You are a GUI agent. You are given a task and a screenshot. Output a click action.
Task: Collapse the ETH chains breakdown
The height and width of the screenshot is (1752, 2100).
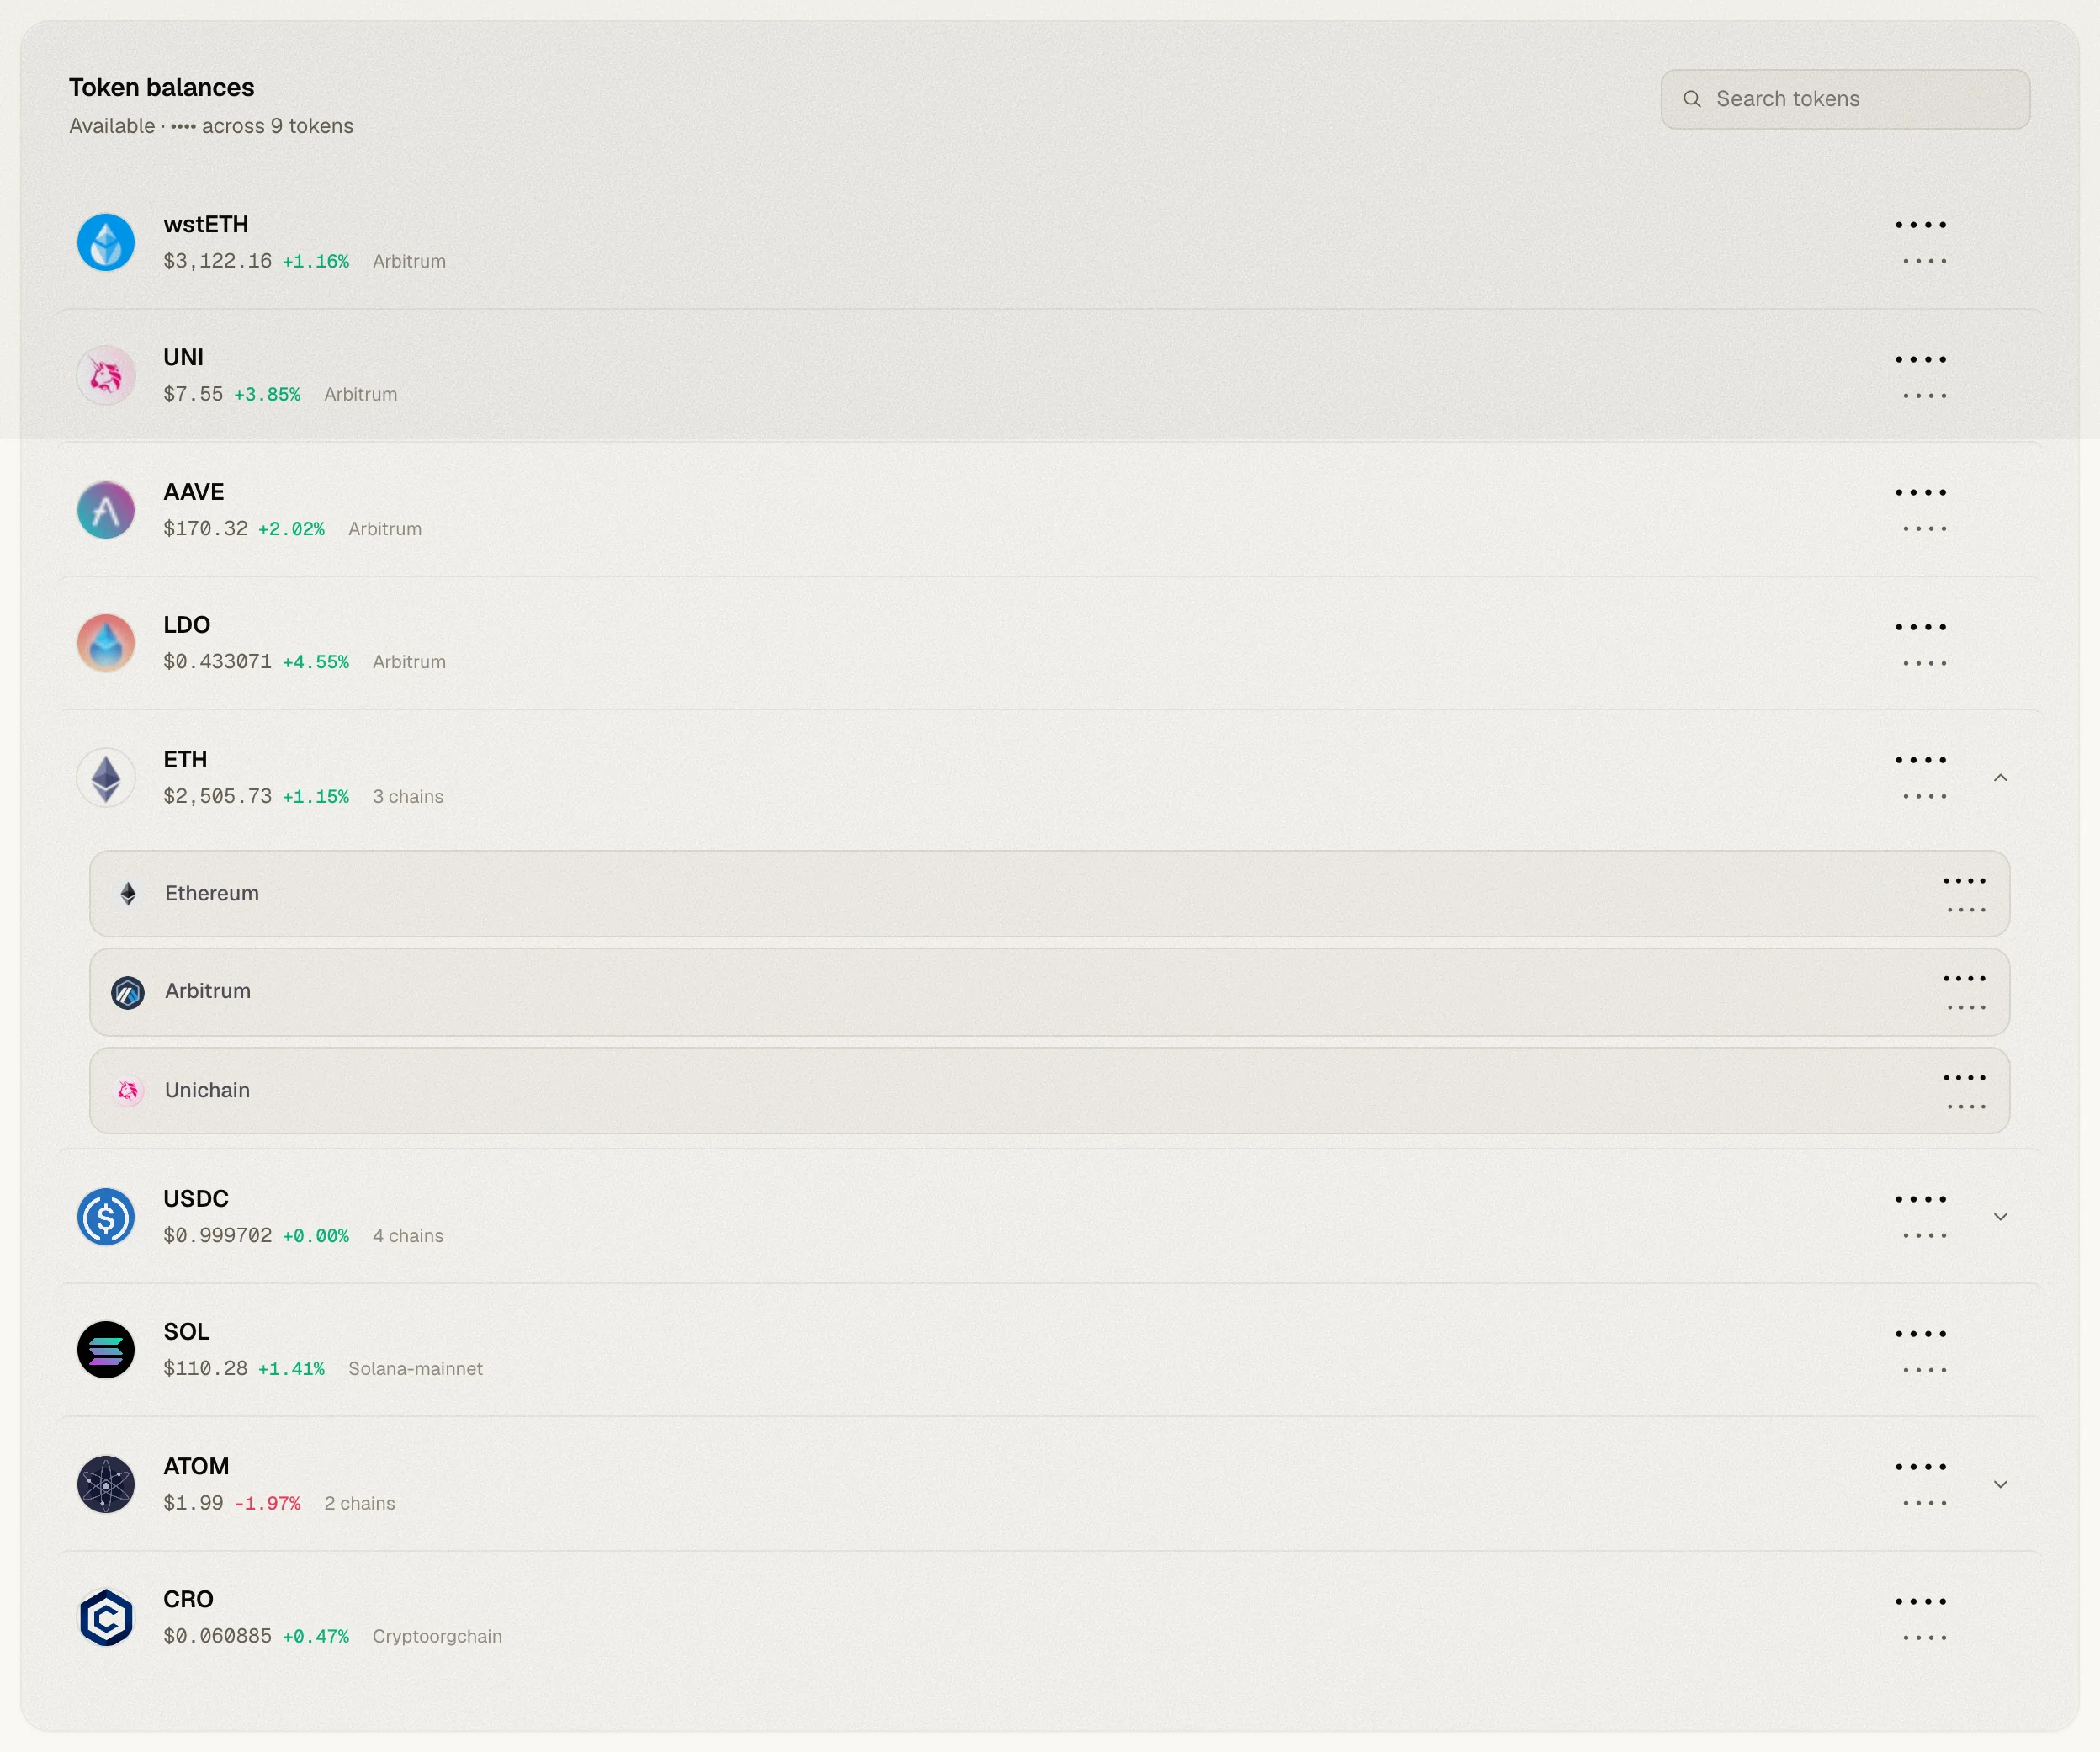(2000, 778)
